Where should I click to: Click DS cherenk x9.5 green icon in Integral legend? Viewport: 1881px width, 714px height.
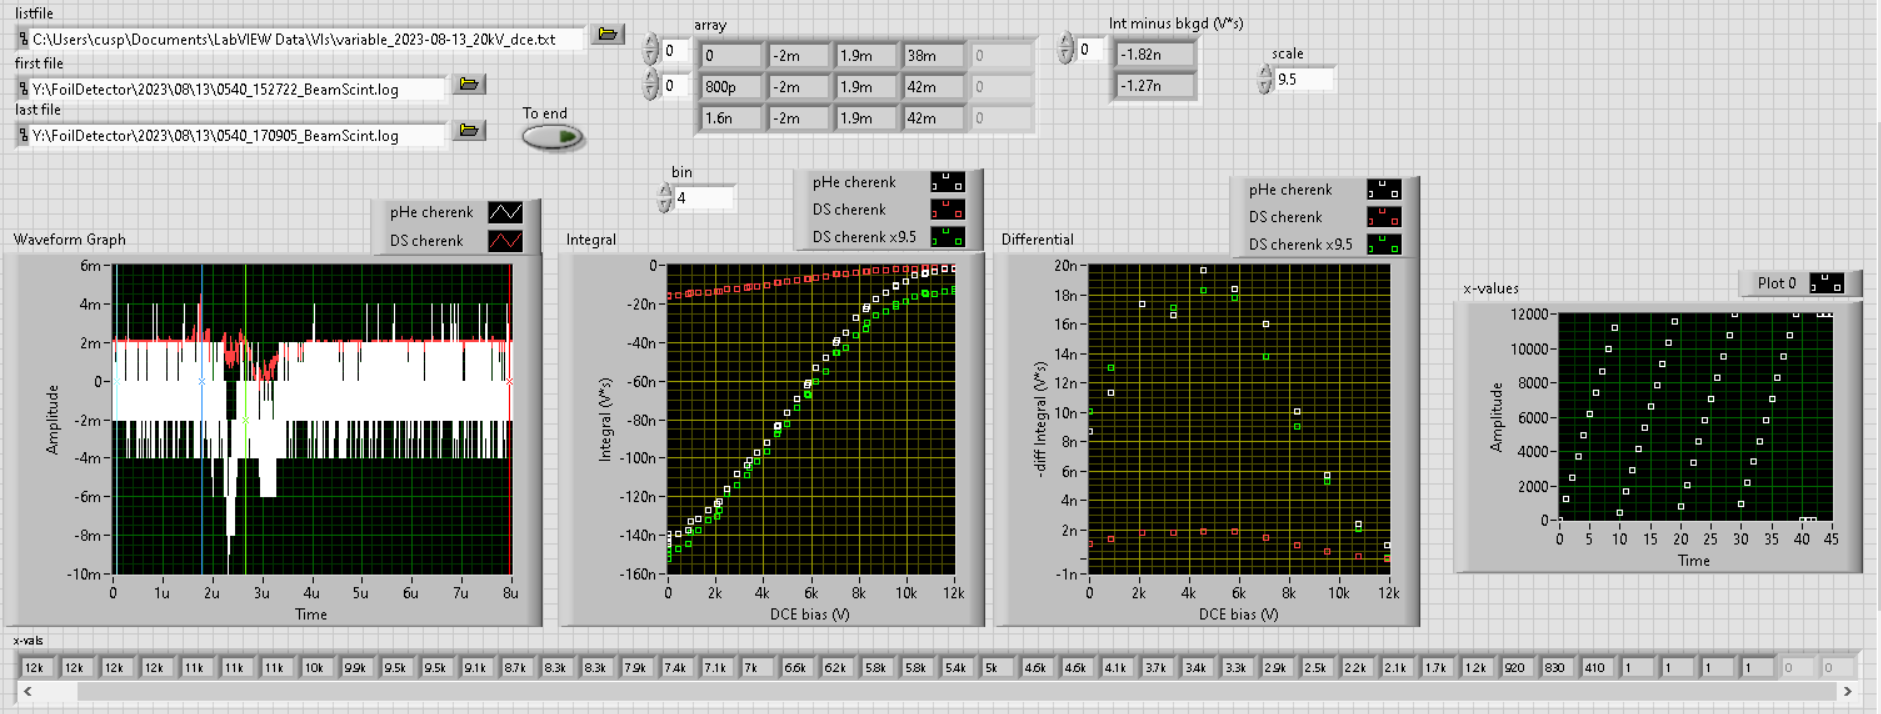pos(946,237)
